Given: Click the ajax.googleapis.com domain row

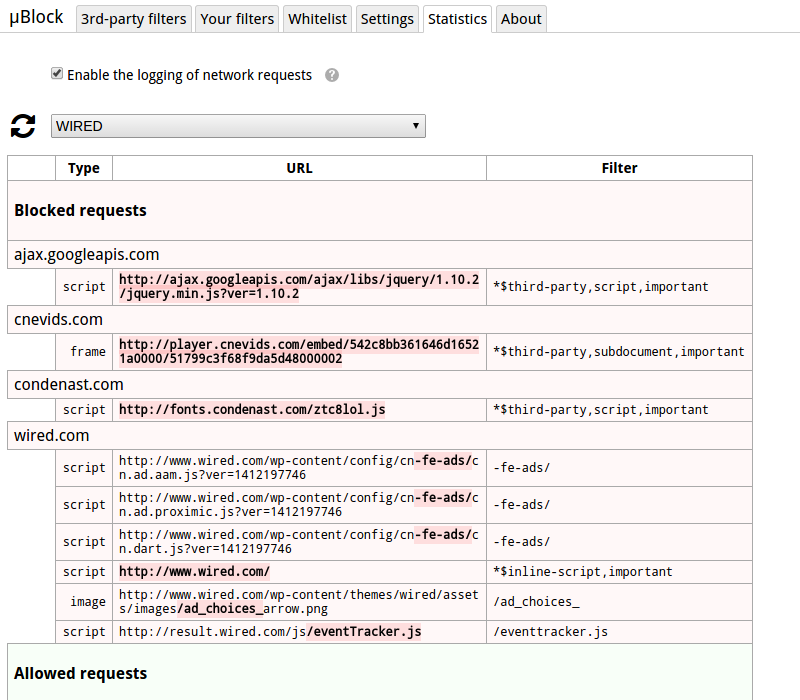Looking at the screenshot, I should click(380, 255).
